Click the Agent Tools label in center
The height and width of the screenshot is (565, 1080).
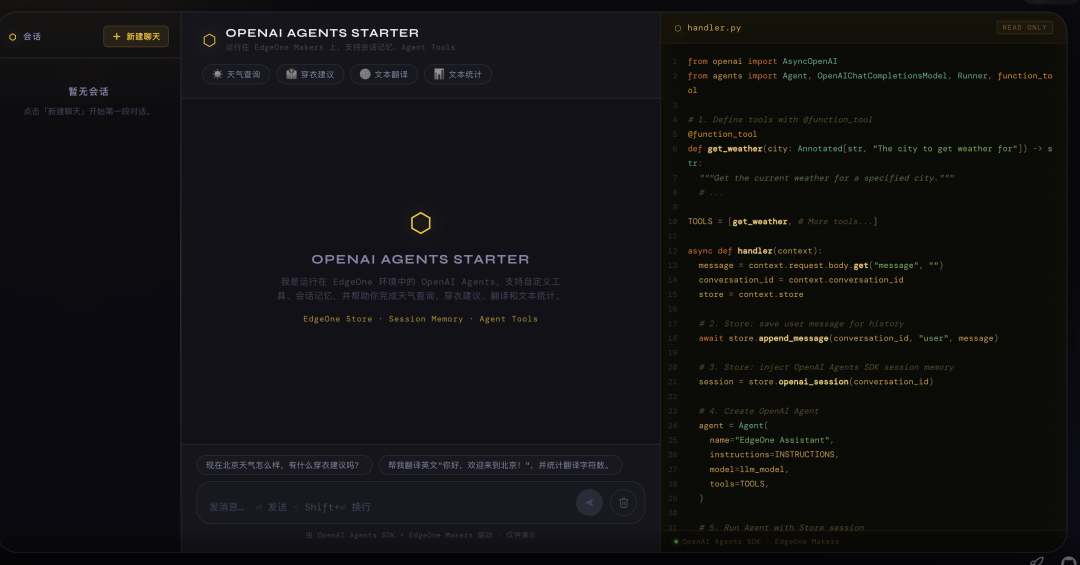508,319
